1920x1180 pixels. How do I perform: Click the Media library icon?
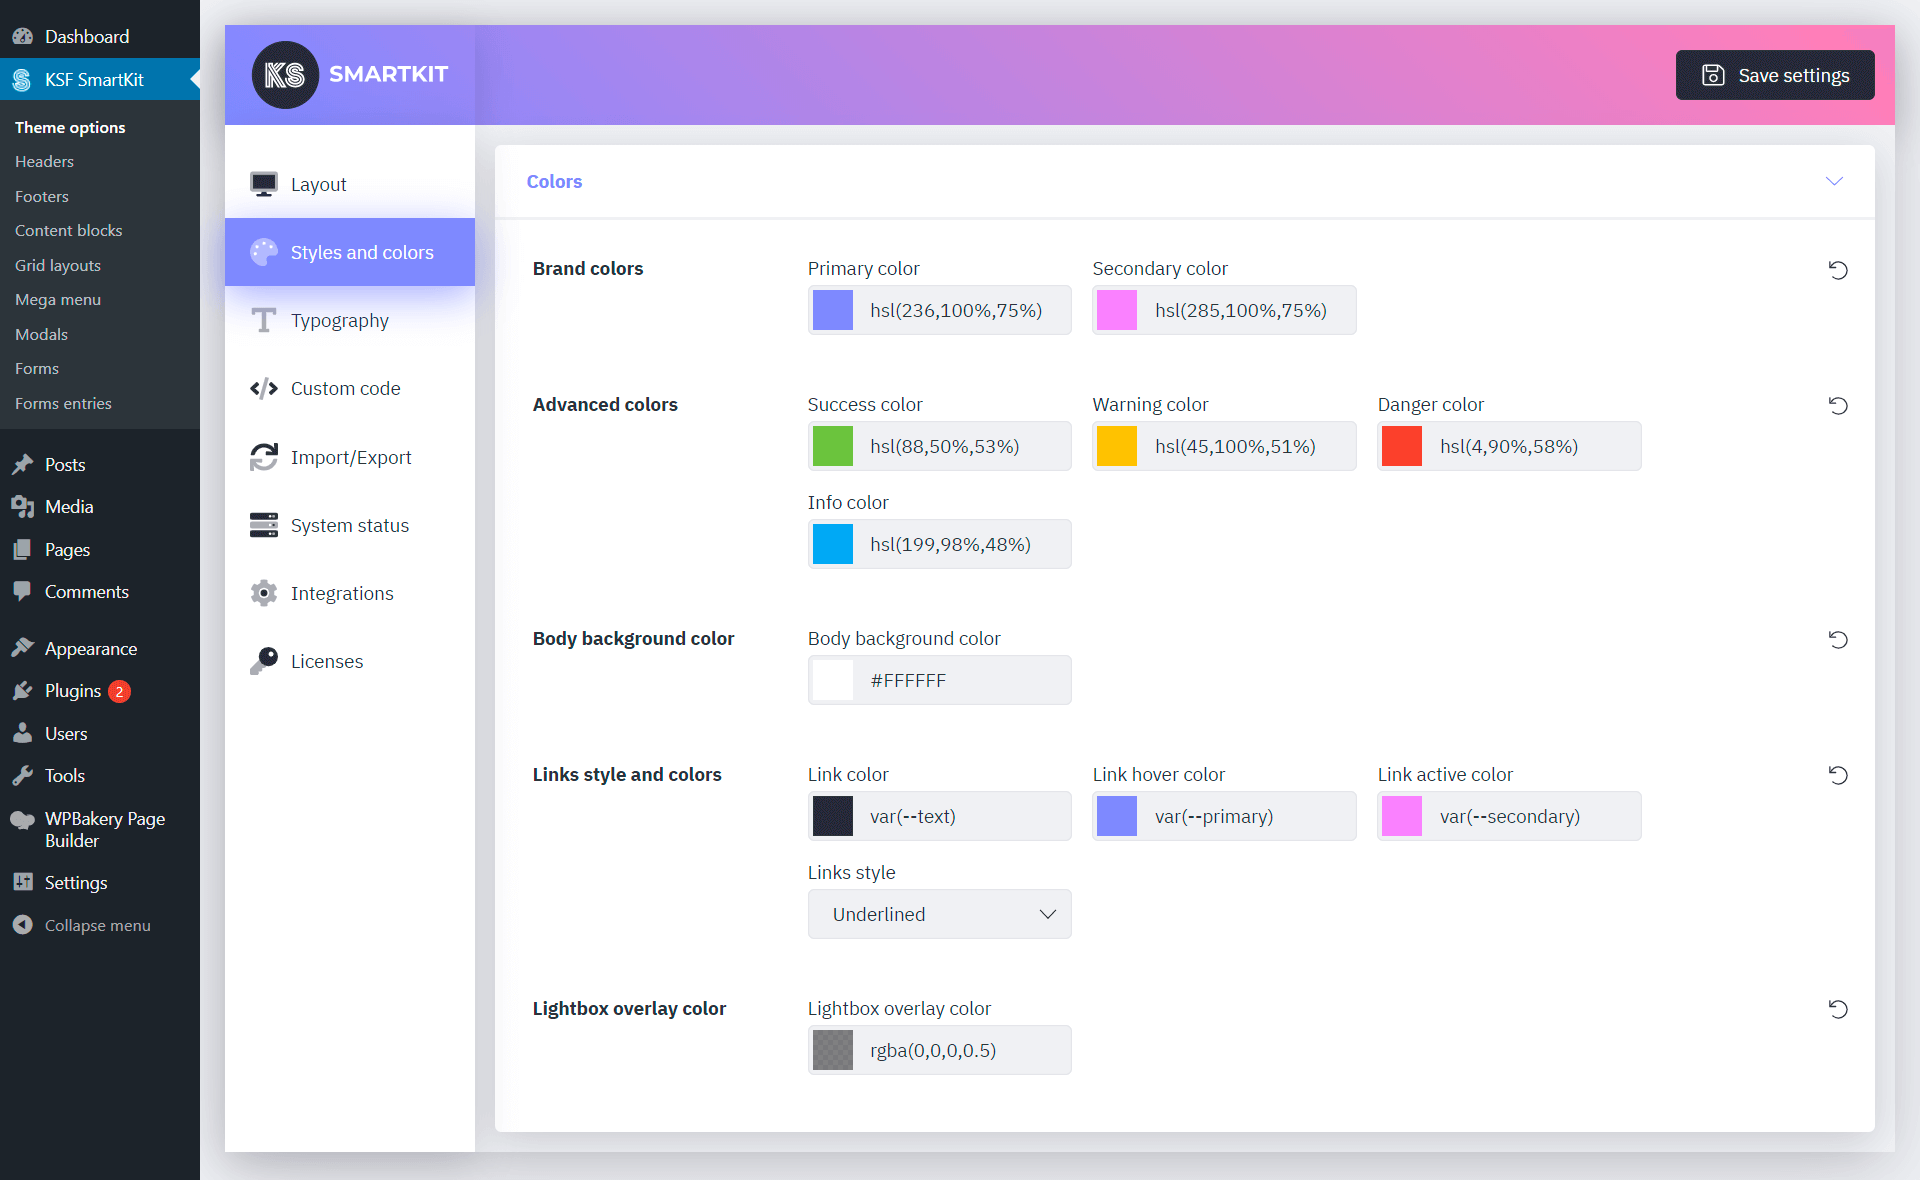pos(22,507)
